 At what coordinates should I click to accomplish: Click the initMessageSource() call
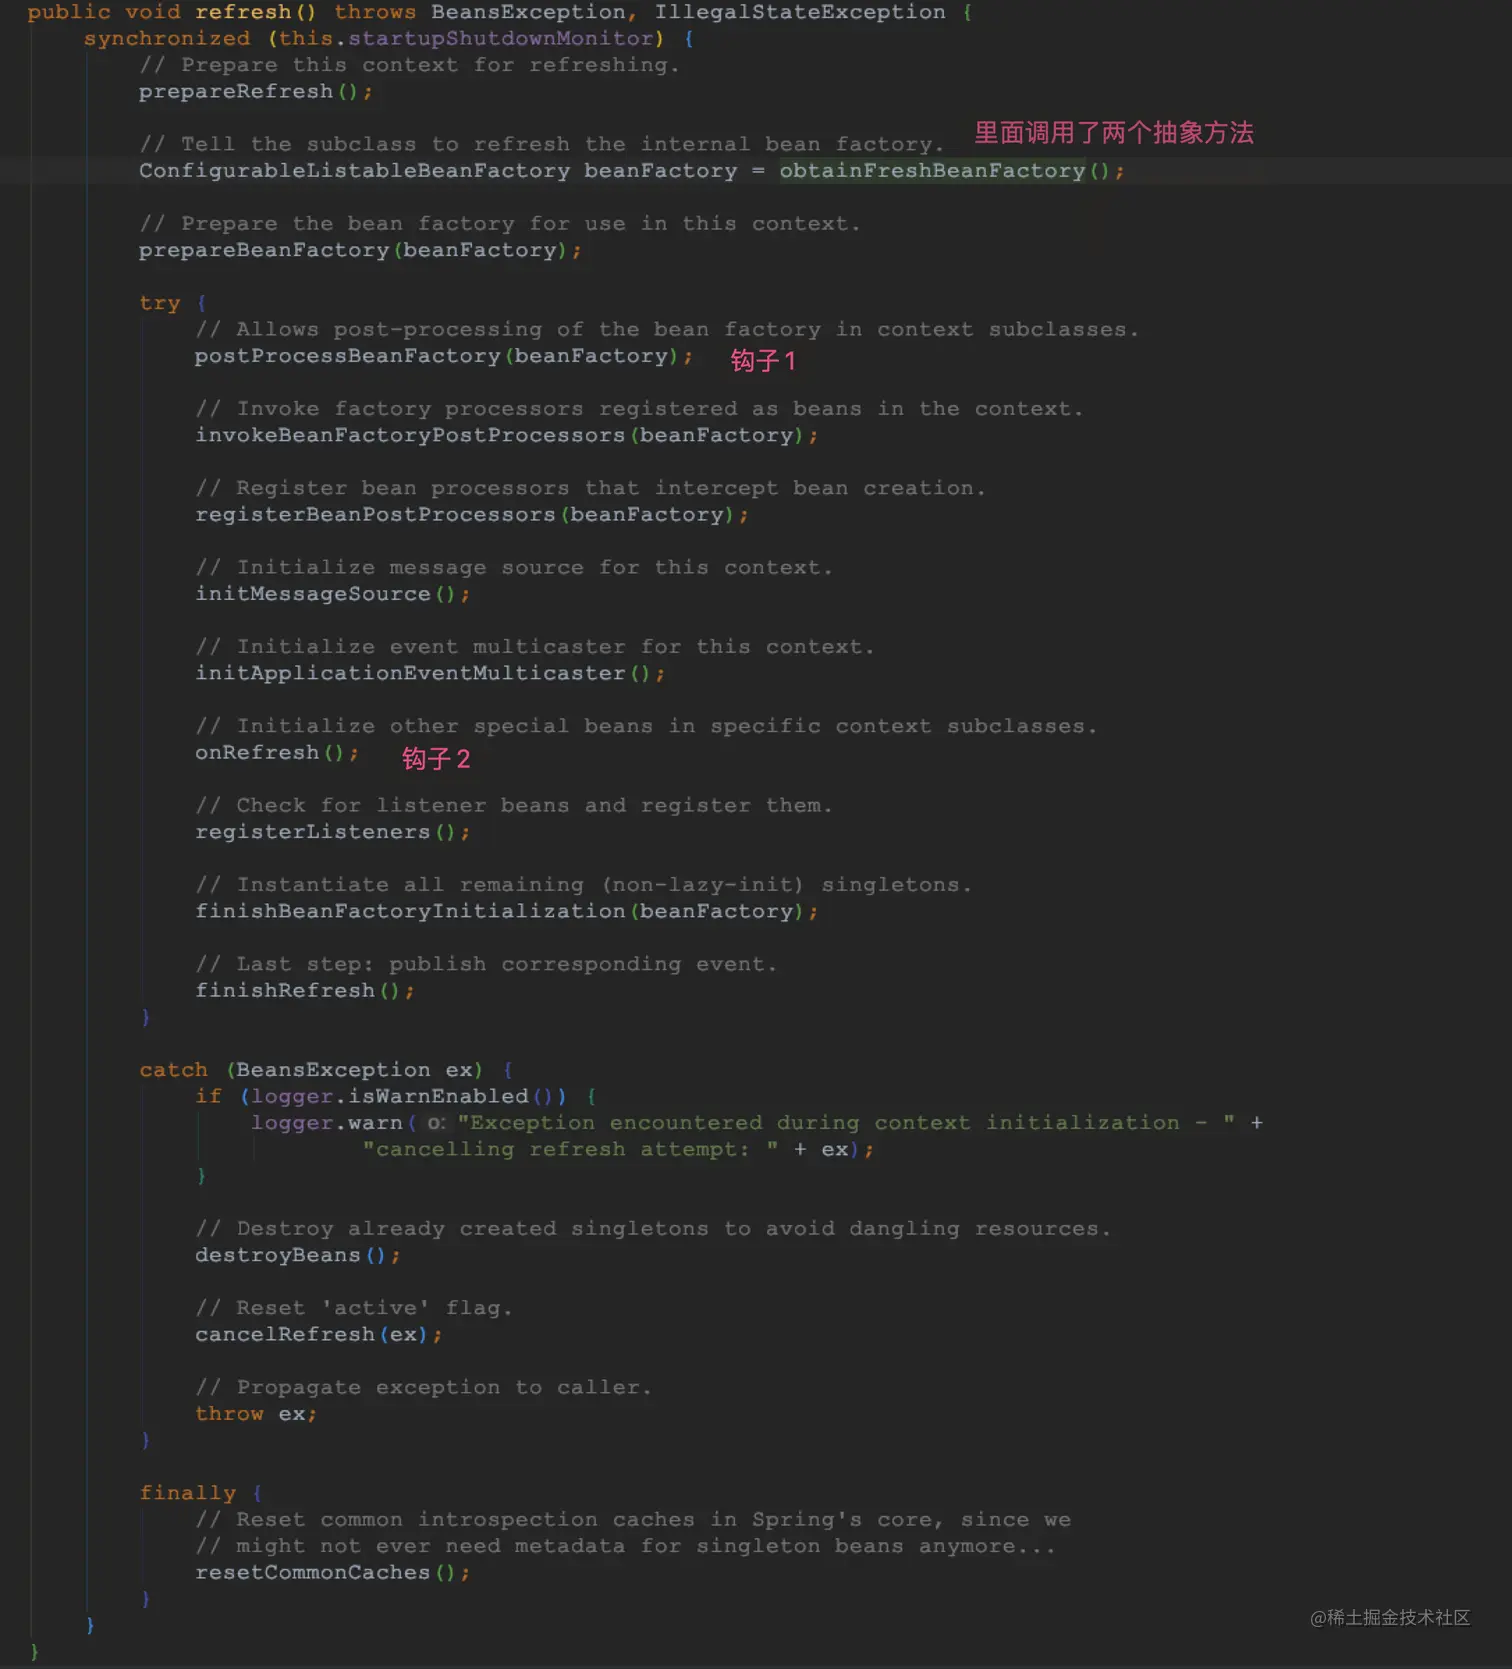[332, 594]
